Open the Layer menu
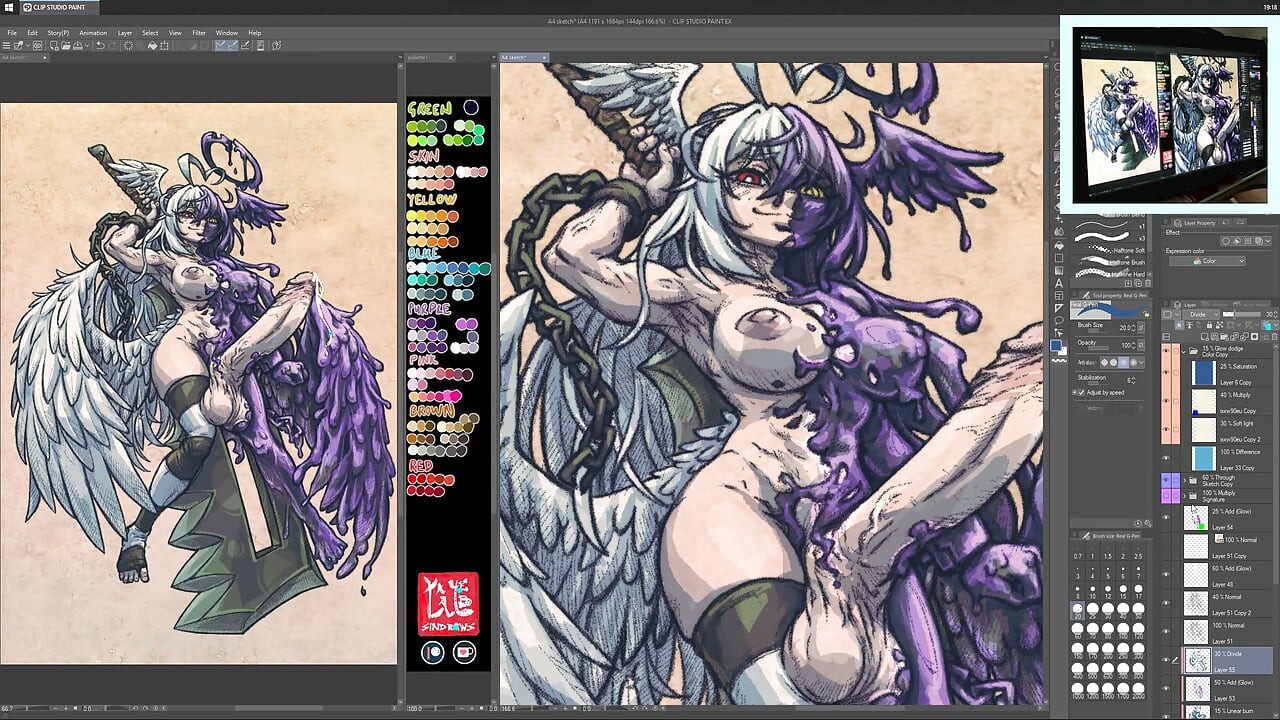Screen dimensions: 1280x720 click(x=125, y=33)
